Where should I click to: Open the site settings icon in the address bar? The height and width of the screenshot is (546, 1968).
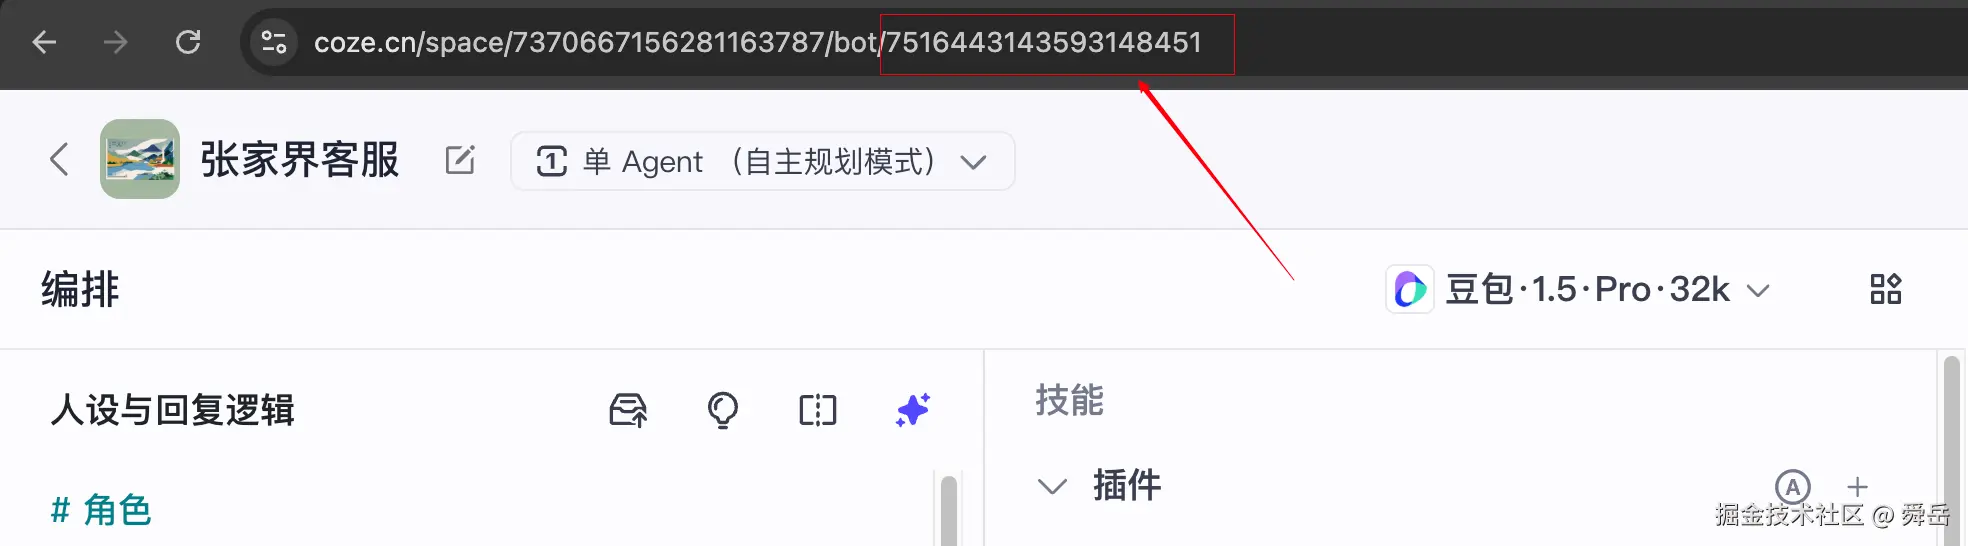273,42
